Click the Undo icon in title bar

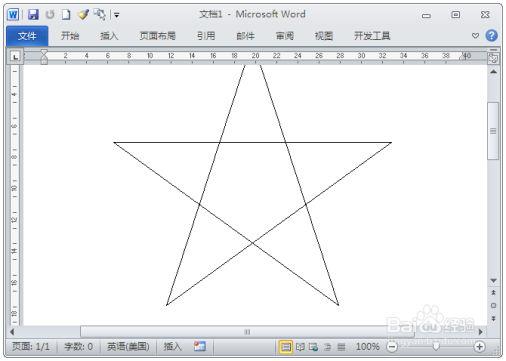click(50, 14)
